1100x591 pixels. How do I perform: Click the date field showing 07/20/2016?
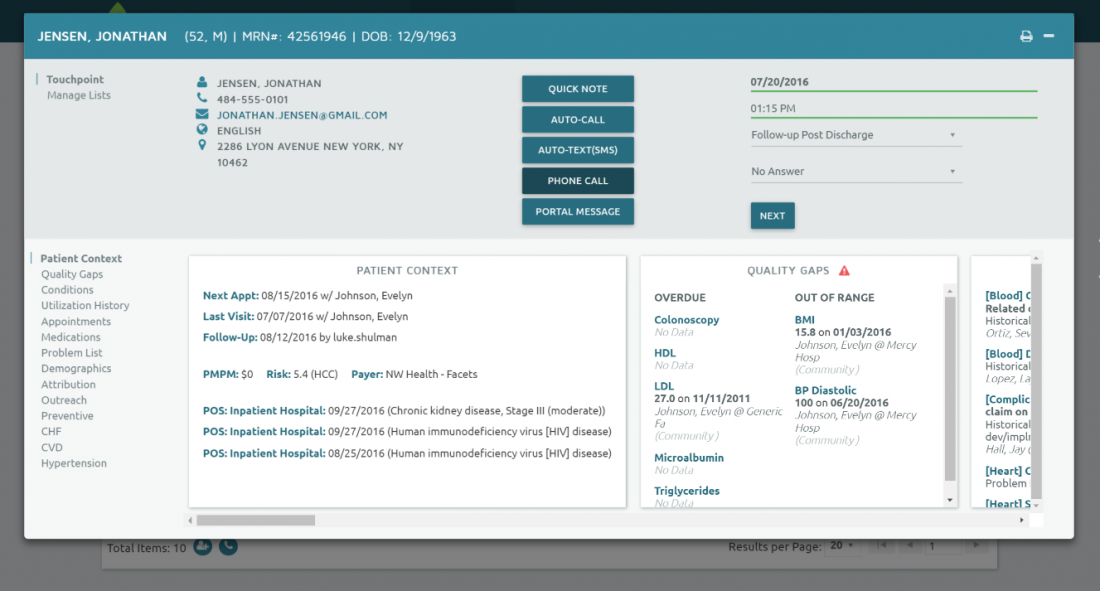pyautogui.click(x=893, y=82)
